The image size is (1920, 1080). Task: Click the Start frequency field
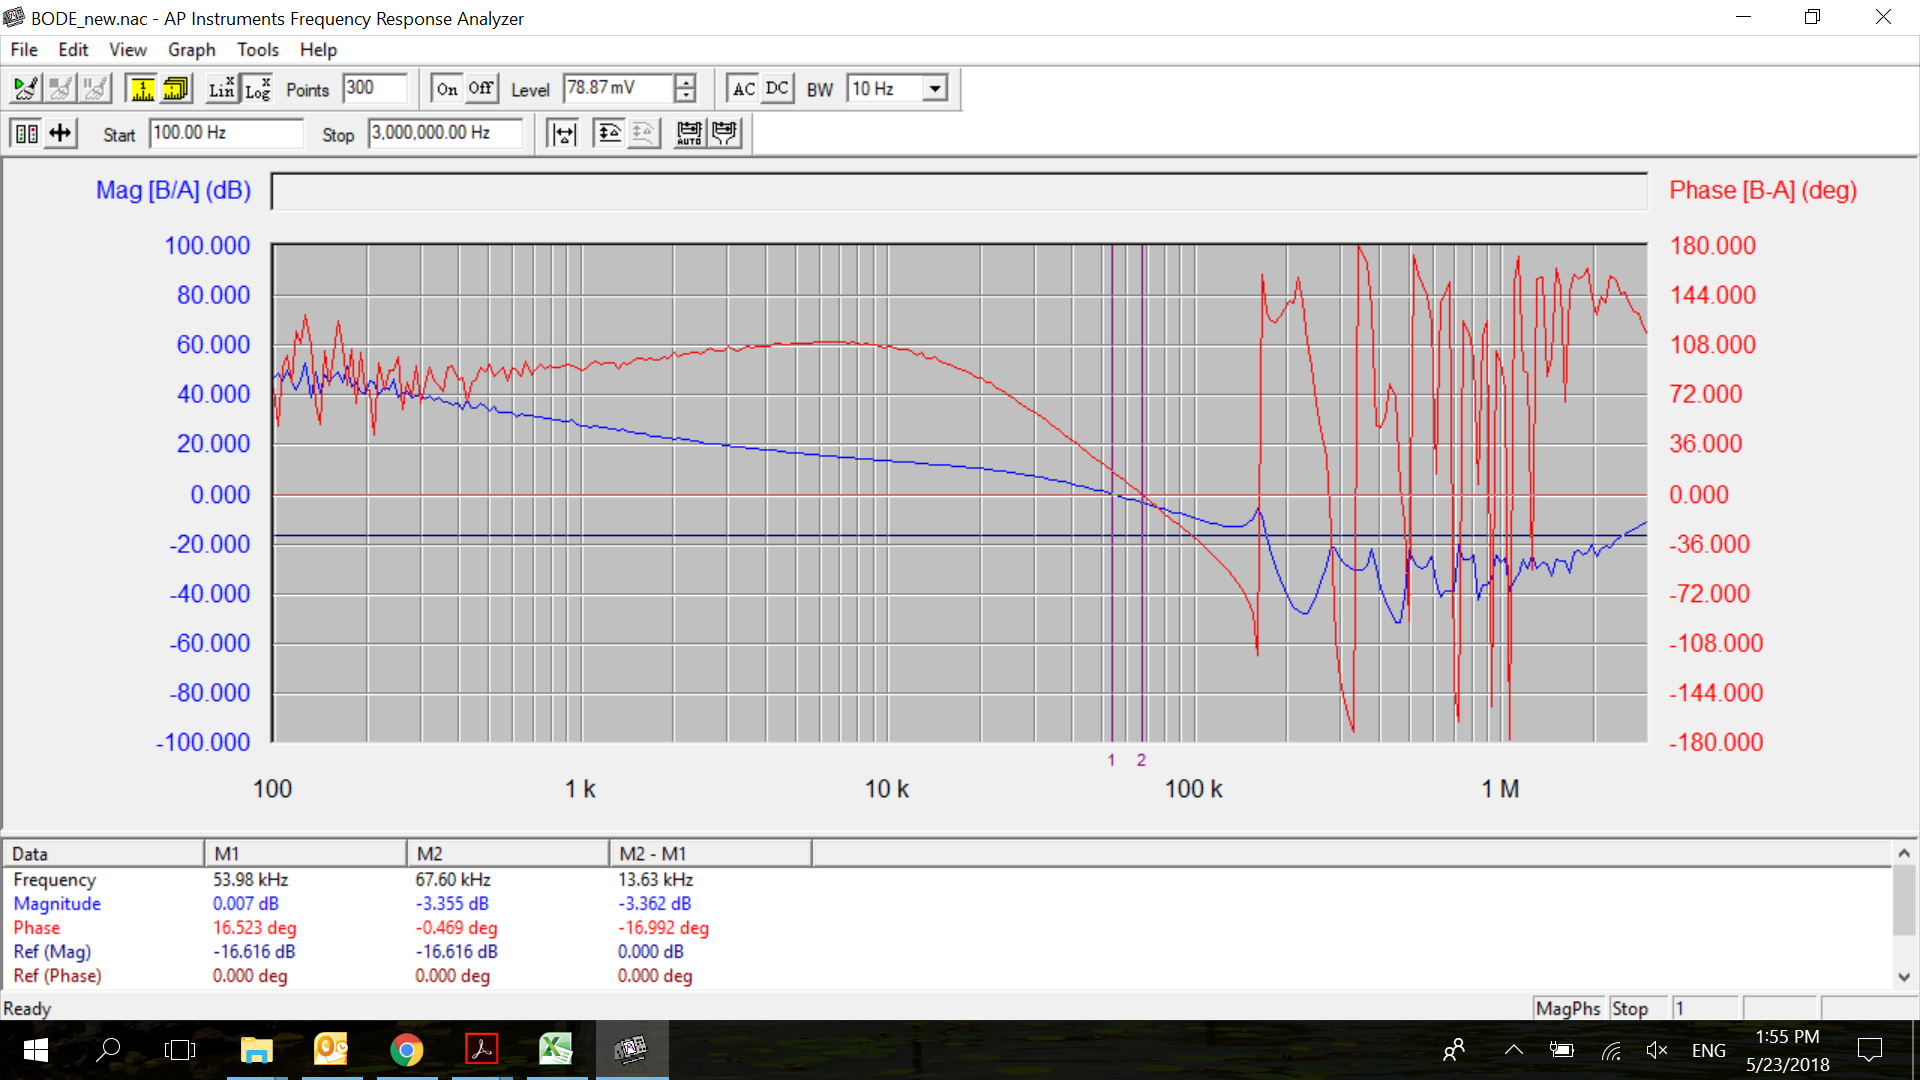click(226, 133)
